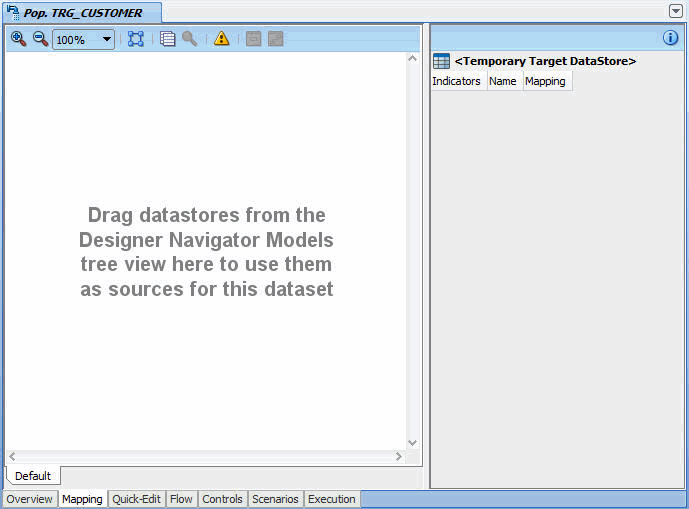
Task: Show errors using the yellow warning icon
Action: click(221, 39)
